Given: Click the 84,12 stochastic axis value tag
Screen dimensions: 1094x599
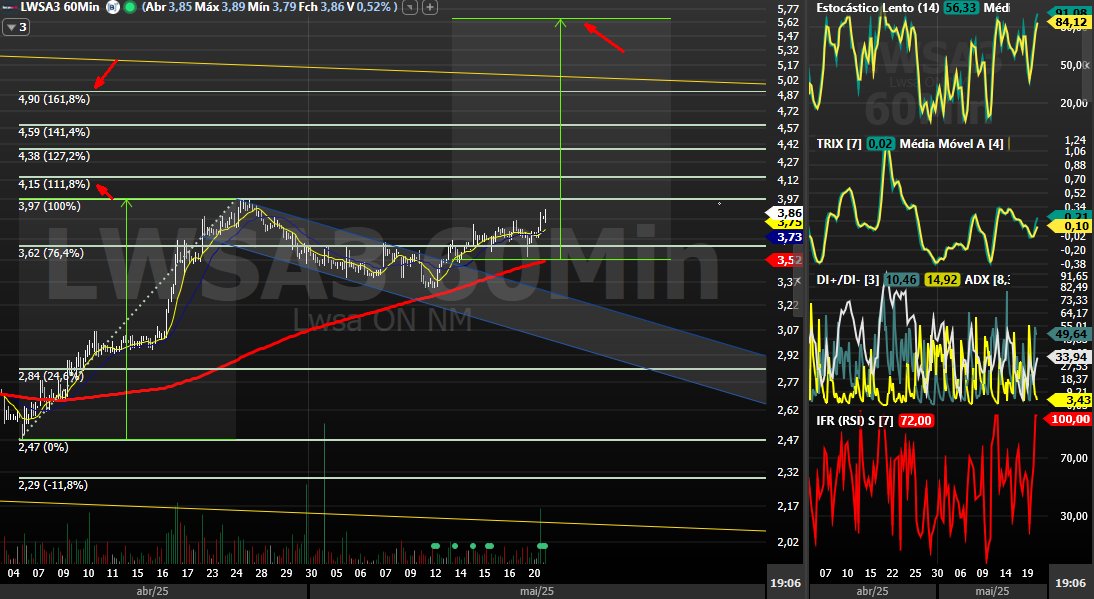Looking at the screenshot, I should [1070, 22].
